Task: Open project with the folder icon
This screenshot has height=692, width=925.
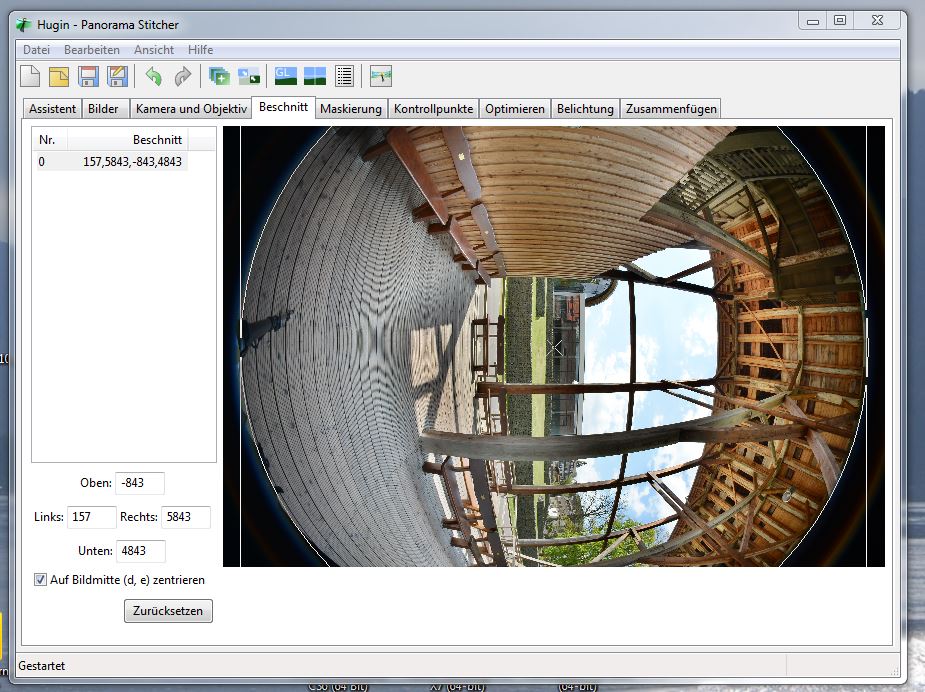Action: click(x=60, y=76)
